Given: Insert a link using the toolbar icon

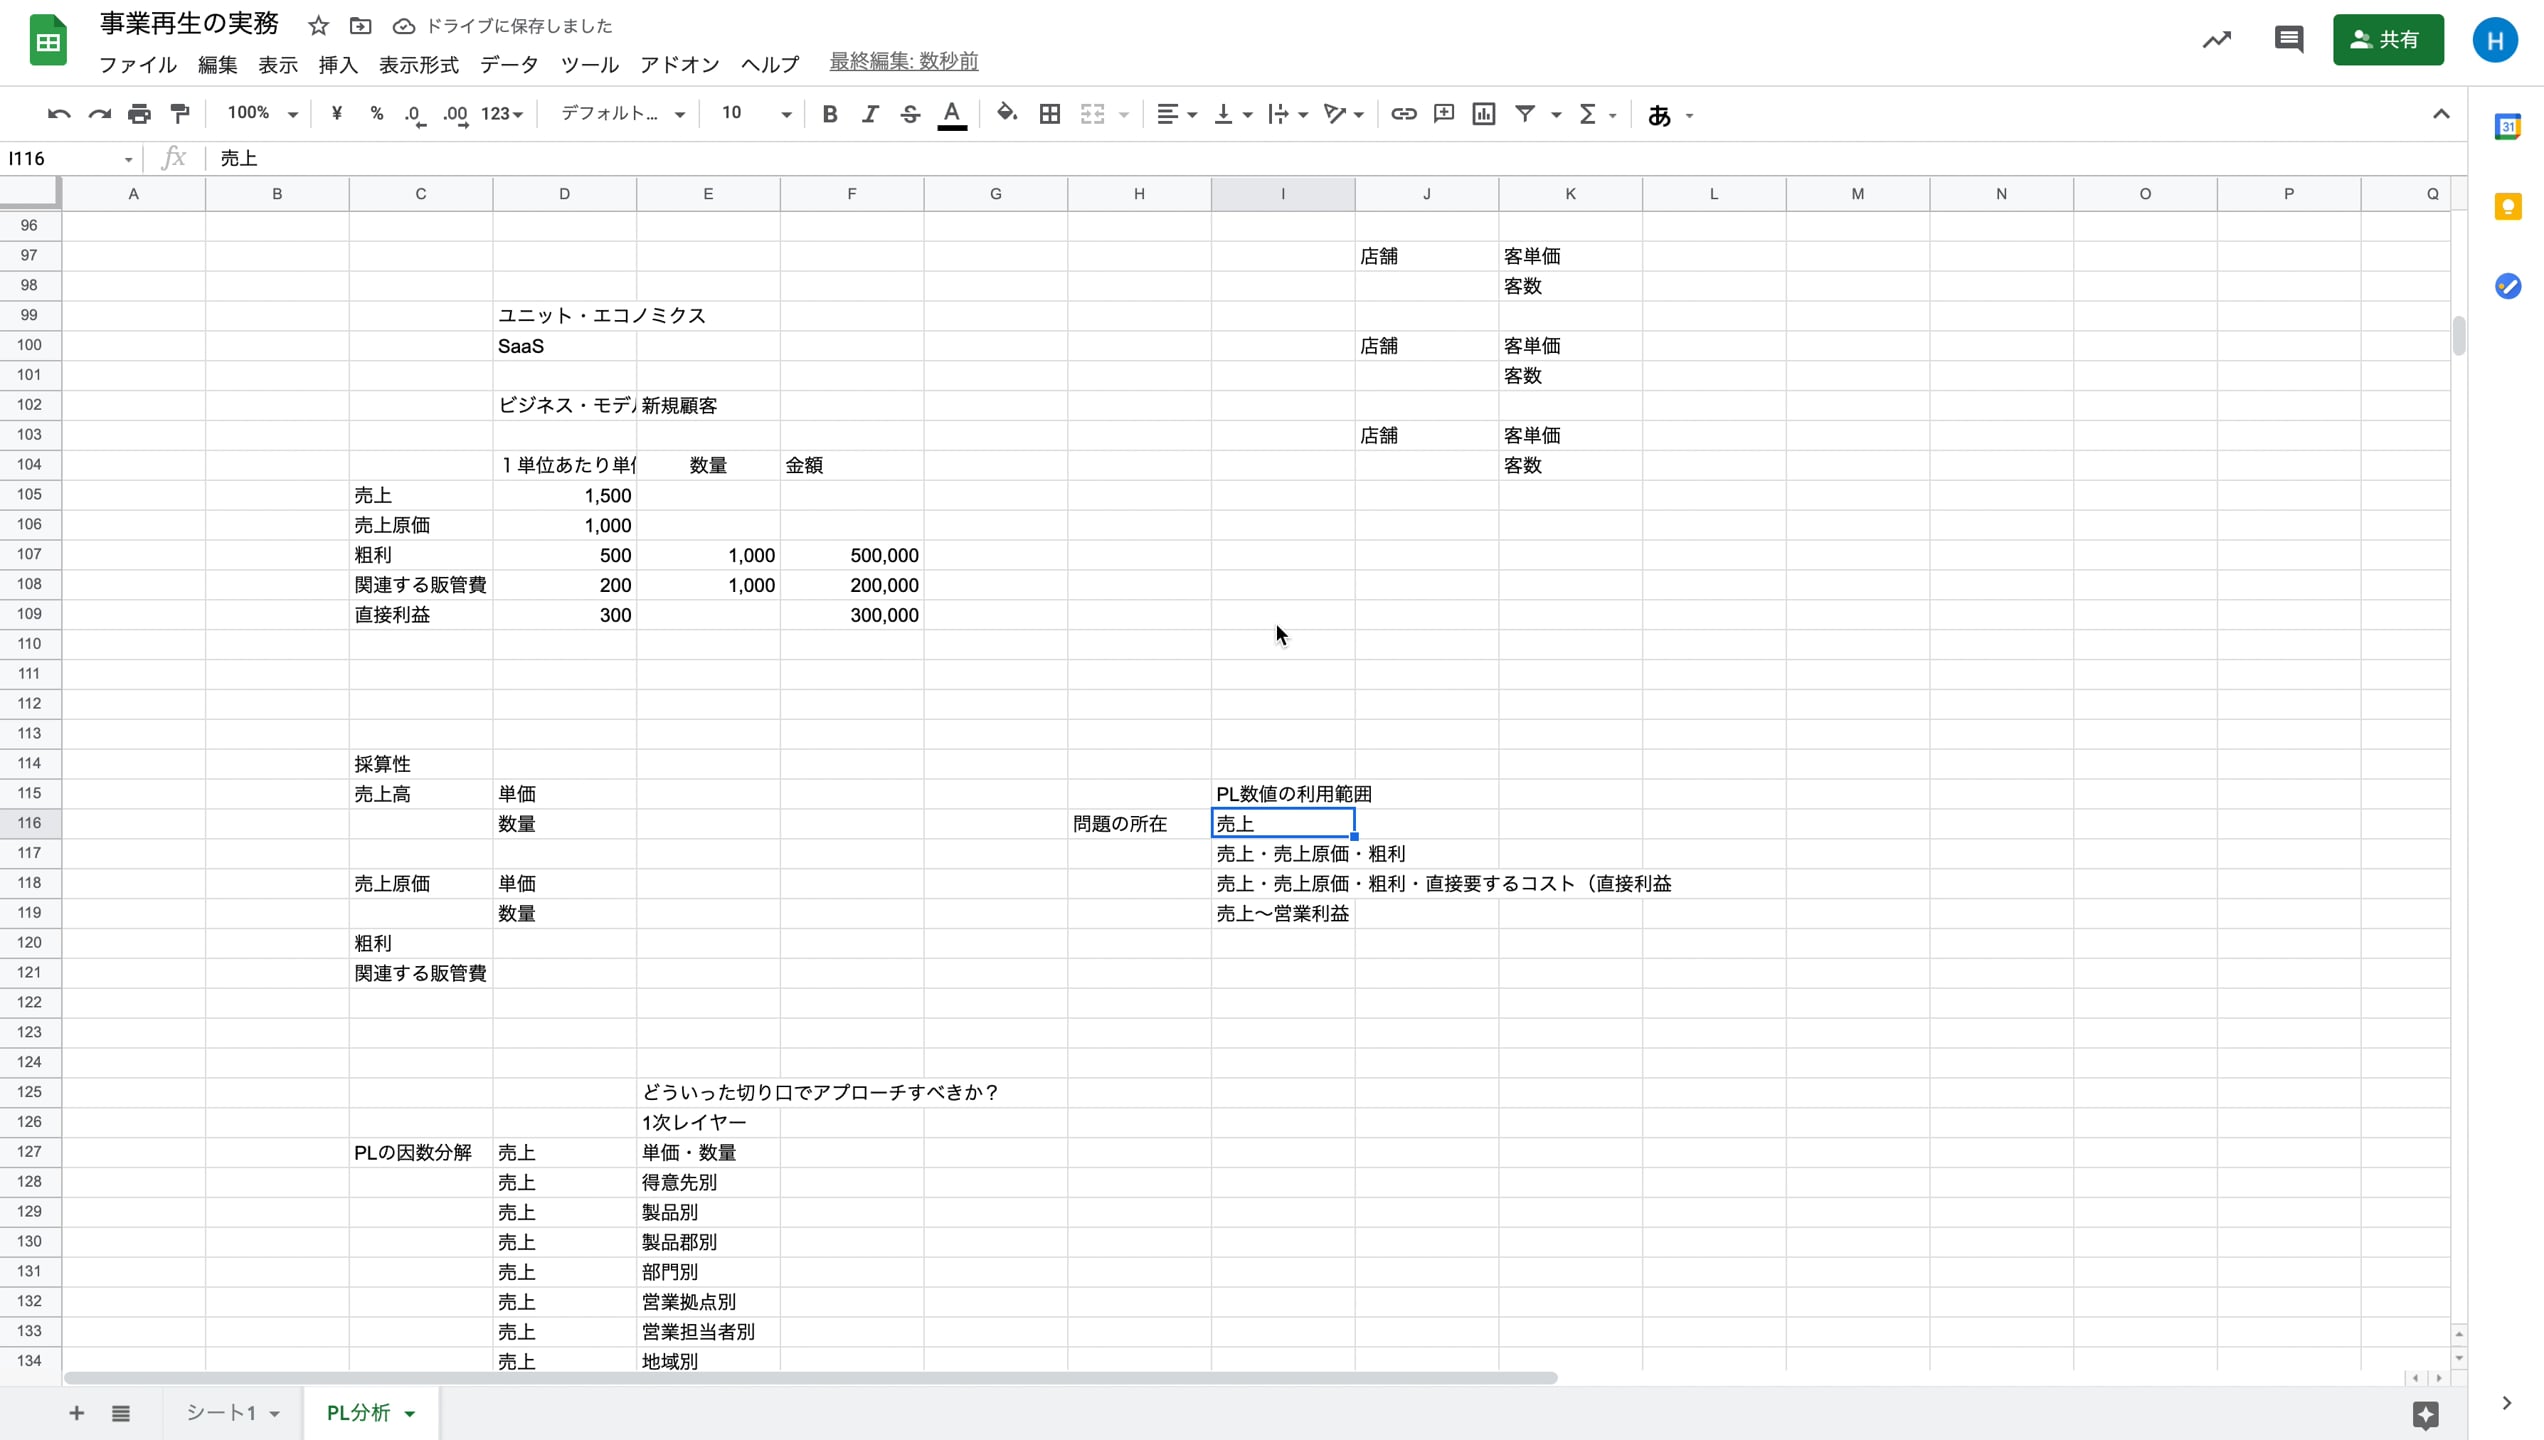Looking at the screenshot, I should point(1403,114).
